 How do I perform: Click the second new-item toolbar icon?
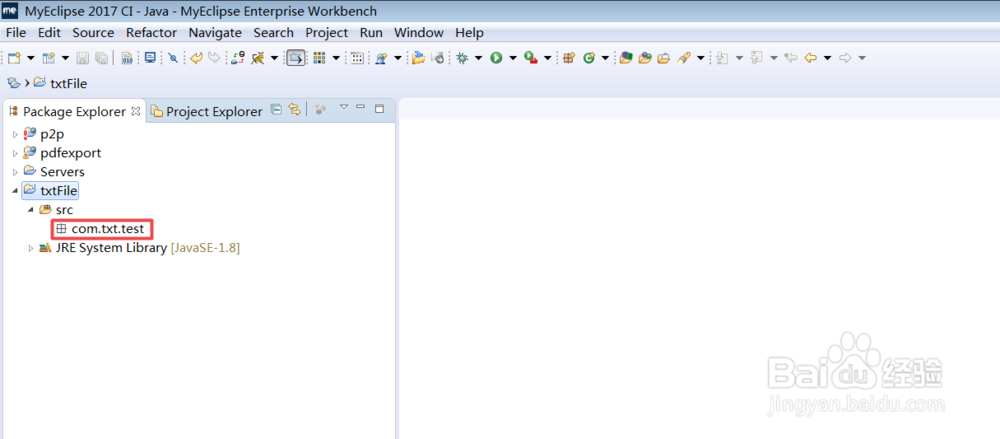tap(48, 58)
